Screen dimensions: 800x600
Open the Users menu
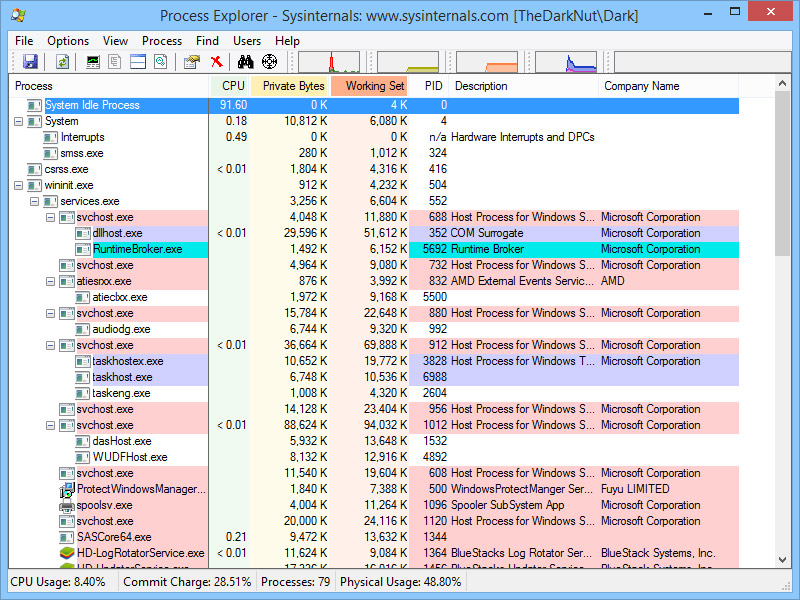click(x=247, y=41)
